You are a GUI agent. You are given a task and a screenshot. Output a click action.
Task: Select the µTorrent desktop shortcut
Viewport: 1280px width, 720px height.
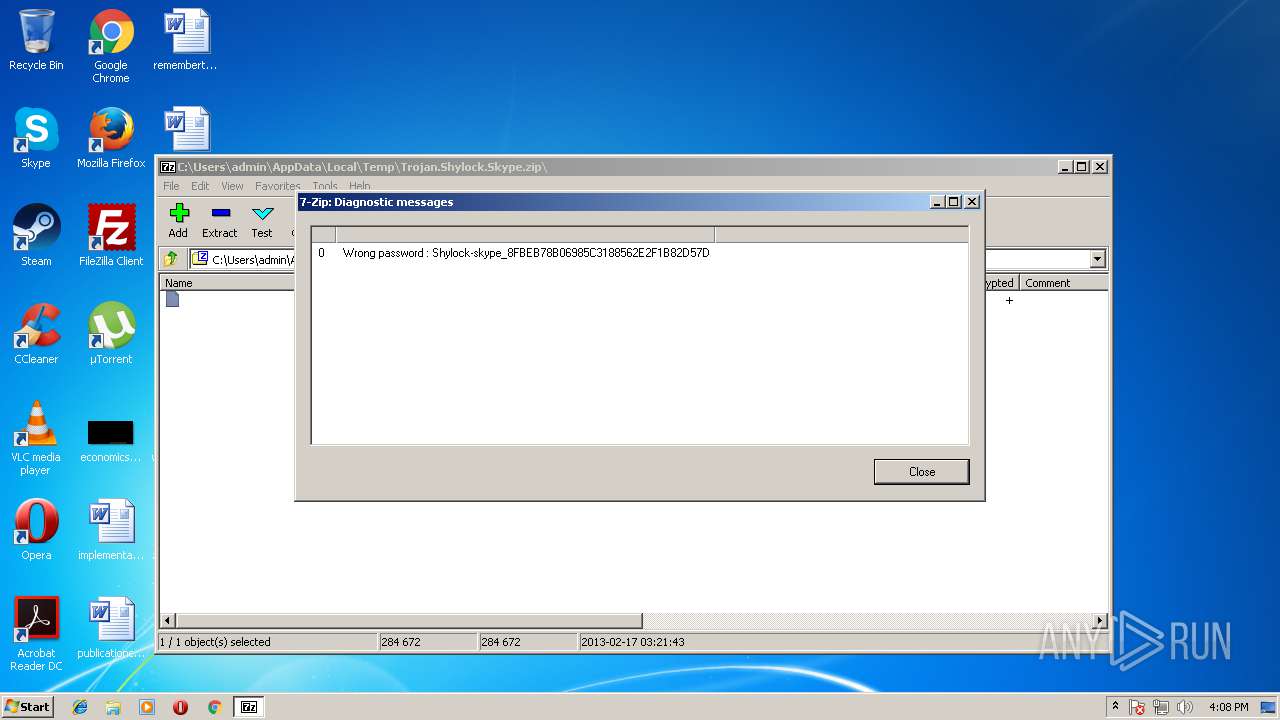(111, 334)
